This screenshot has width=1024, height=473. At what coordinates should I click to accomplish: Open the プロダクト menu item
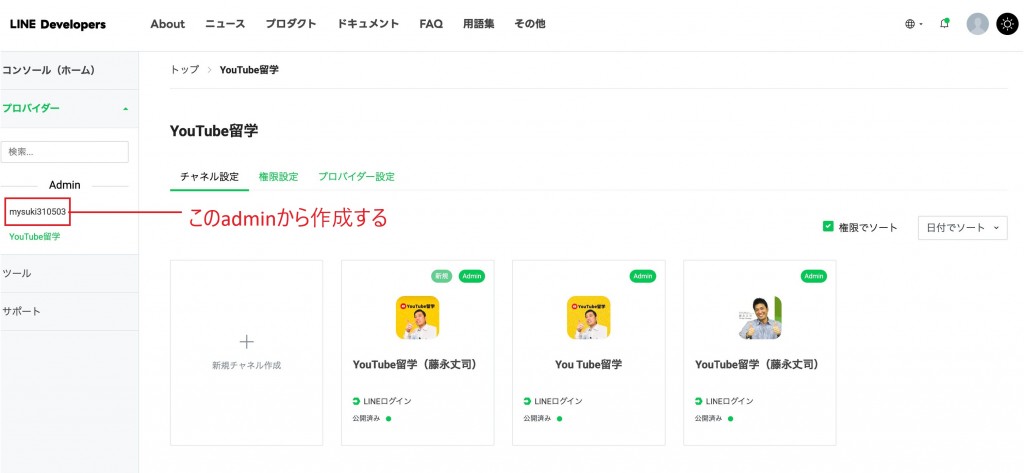point(291,24)
